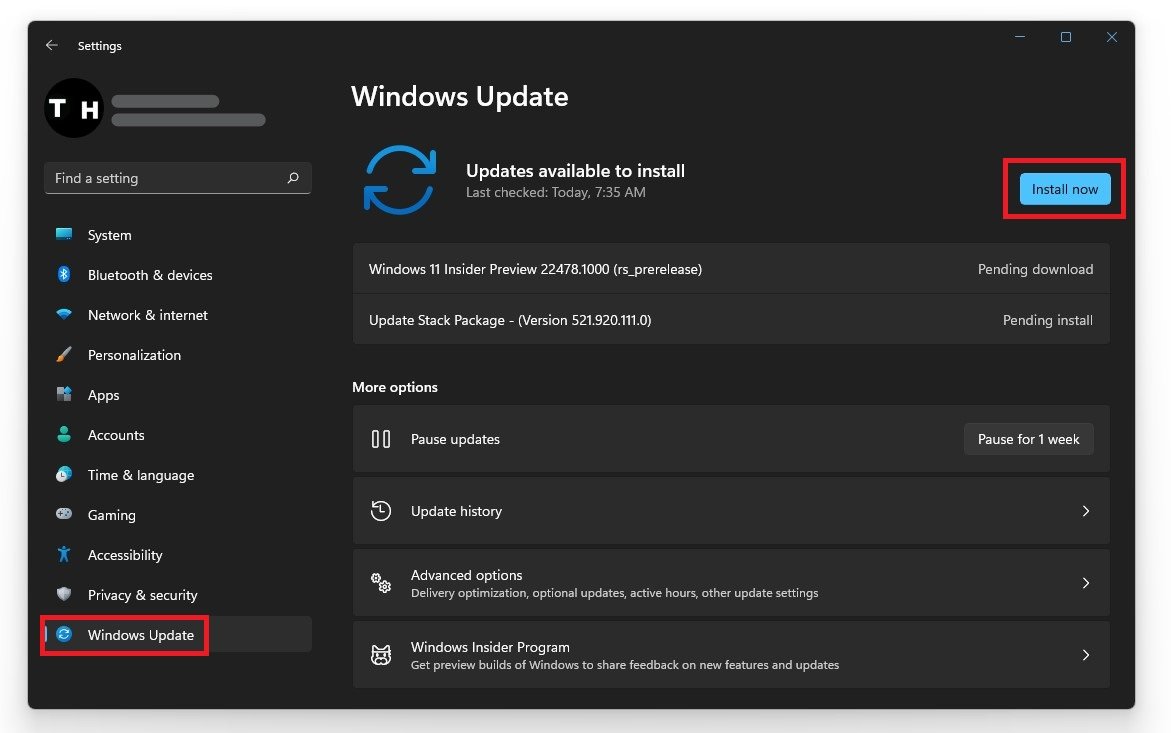Click the Get preview builds description text
The height and width of the screenshot is (733, 1171).
coord(625,665)
